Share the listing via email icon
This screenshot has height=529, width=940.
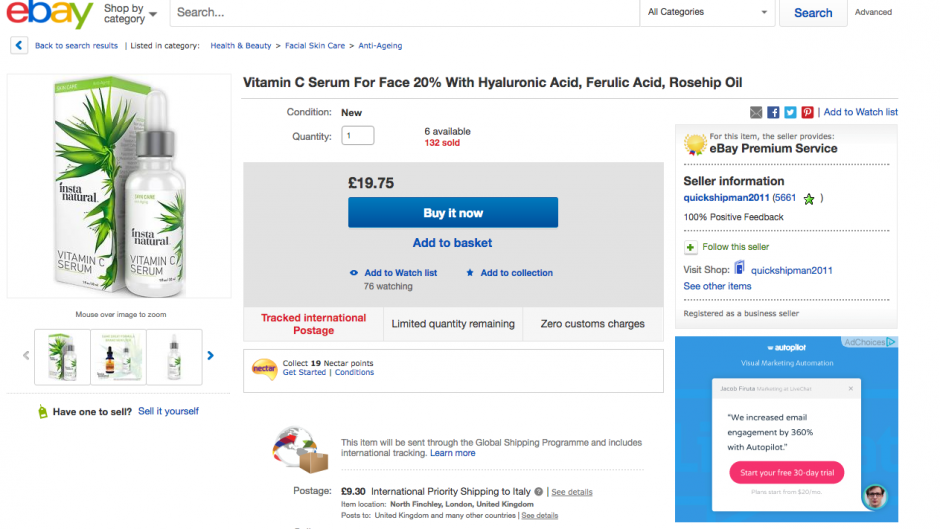(756, 112)
